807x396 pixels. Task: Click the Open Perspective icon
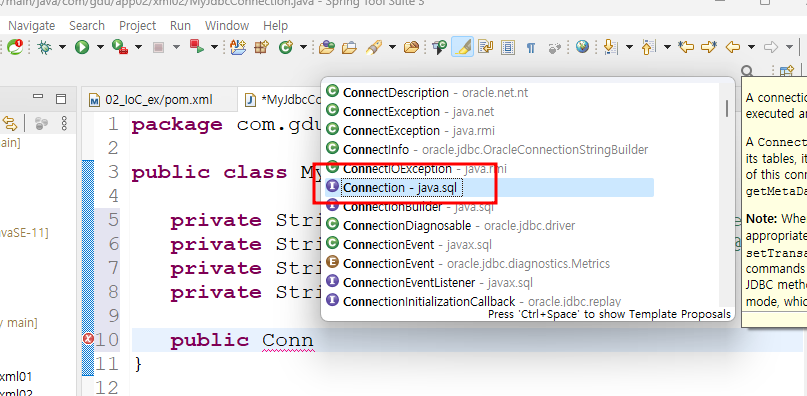click(x=786, y=71)
